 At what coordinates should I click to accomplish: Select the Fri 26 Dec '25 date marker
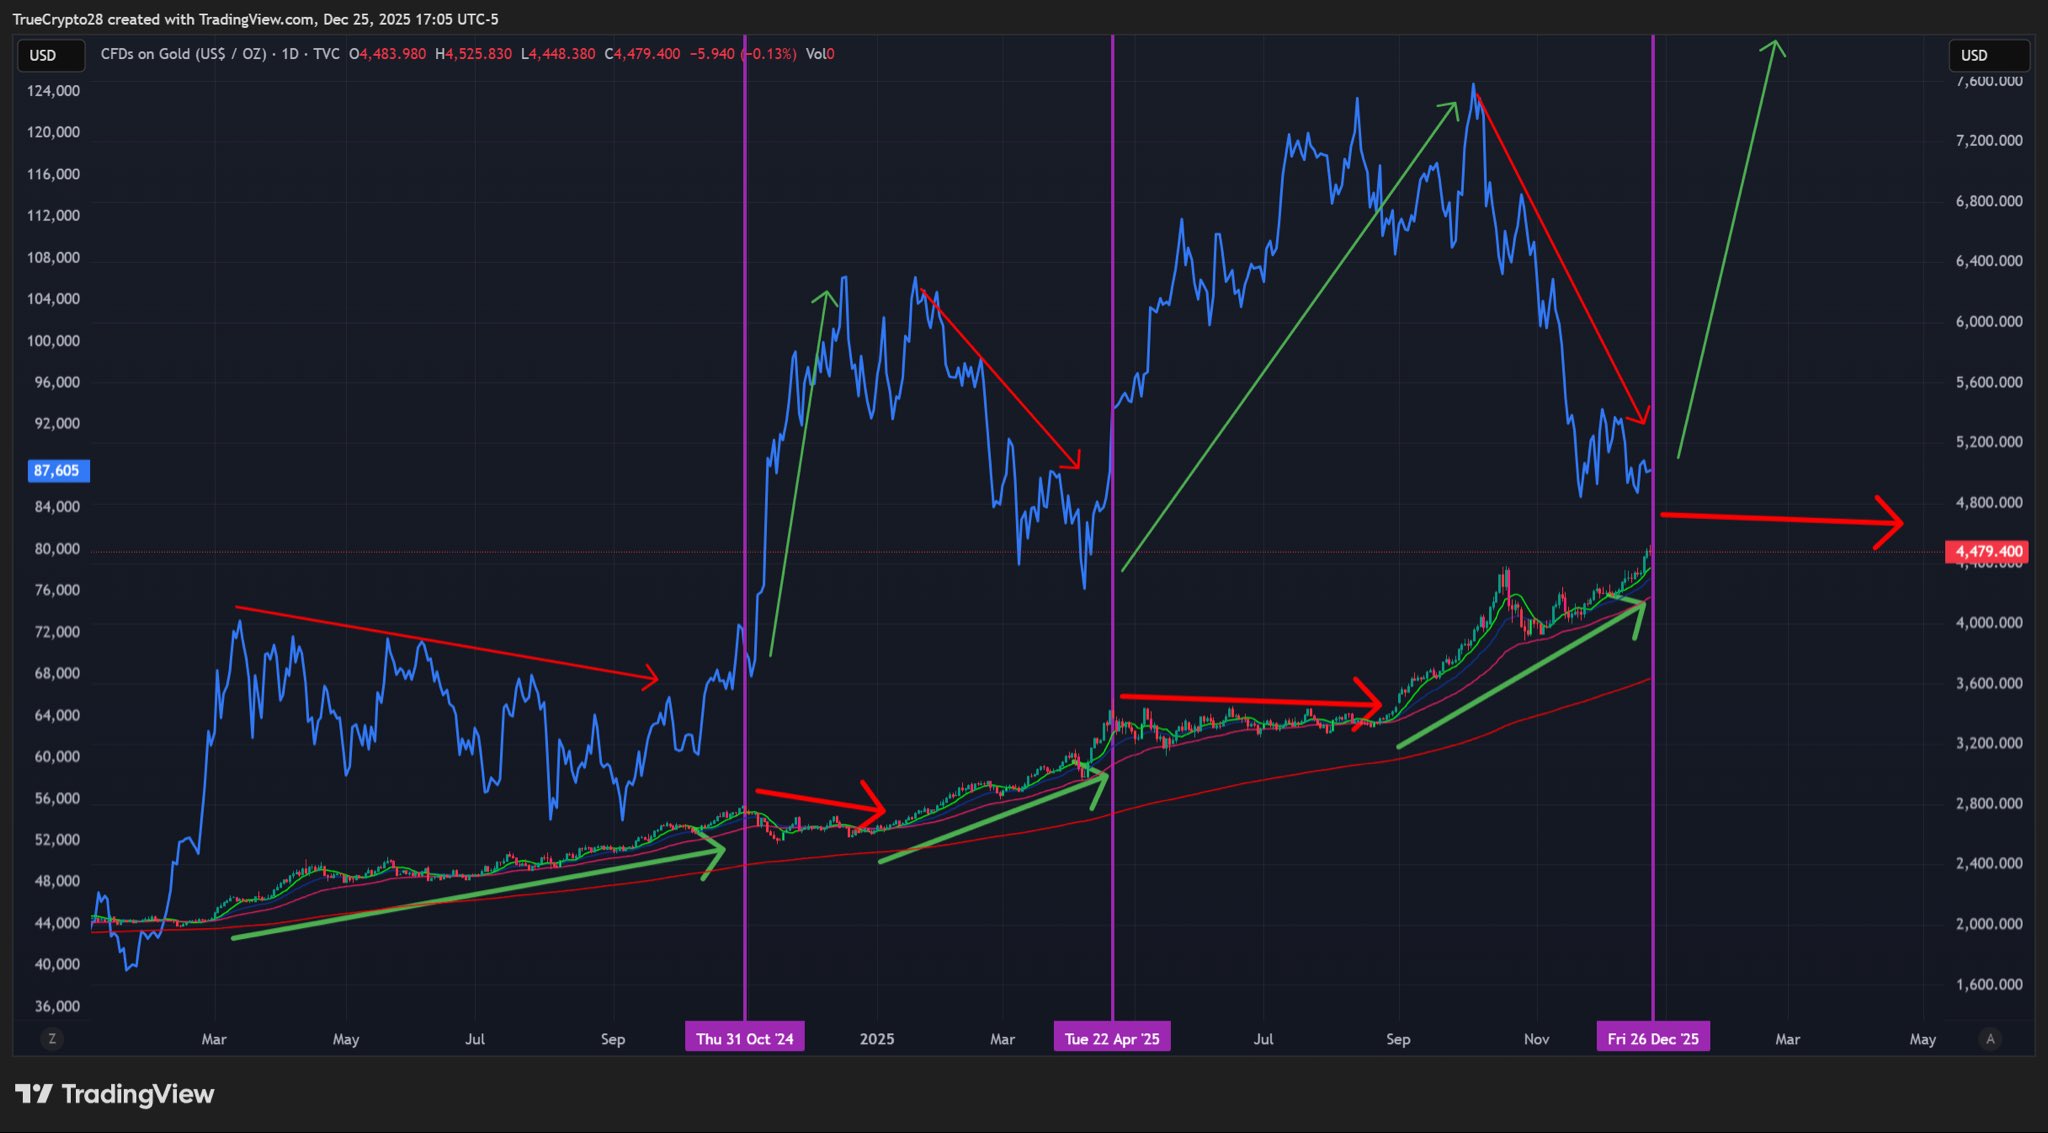(x=1653, y=1039)
